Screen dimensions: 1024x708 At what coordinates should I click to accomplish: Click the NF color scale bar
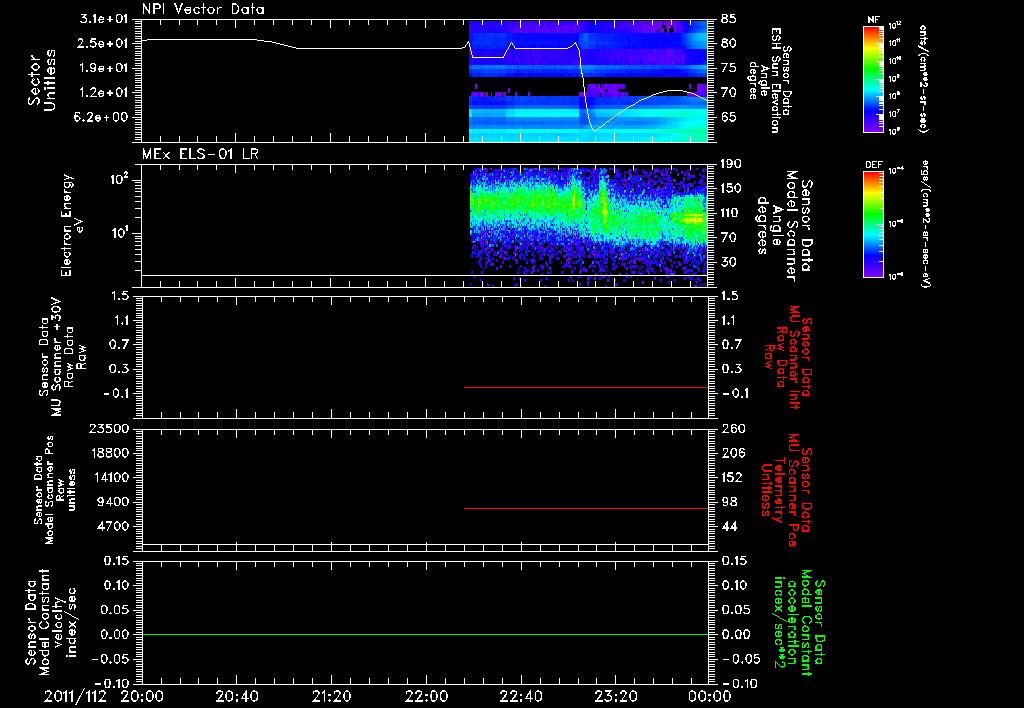click(x=874, y=79)
